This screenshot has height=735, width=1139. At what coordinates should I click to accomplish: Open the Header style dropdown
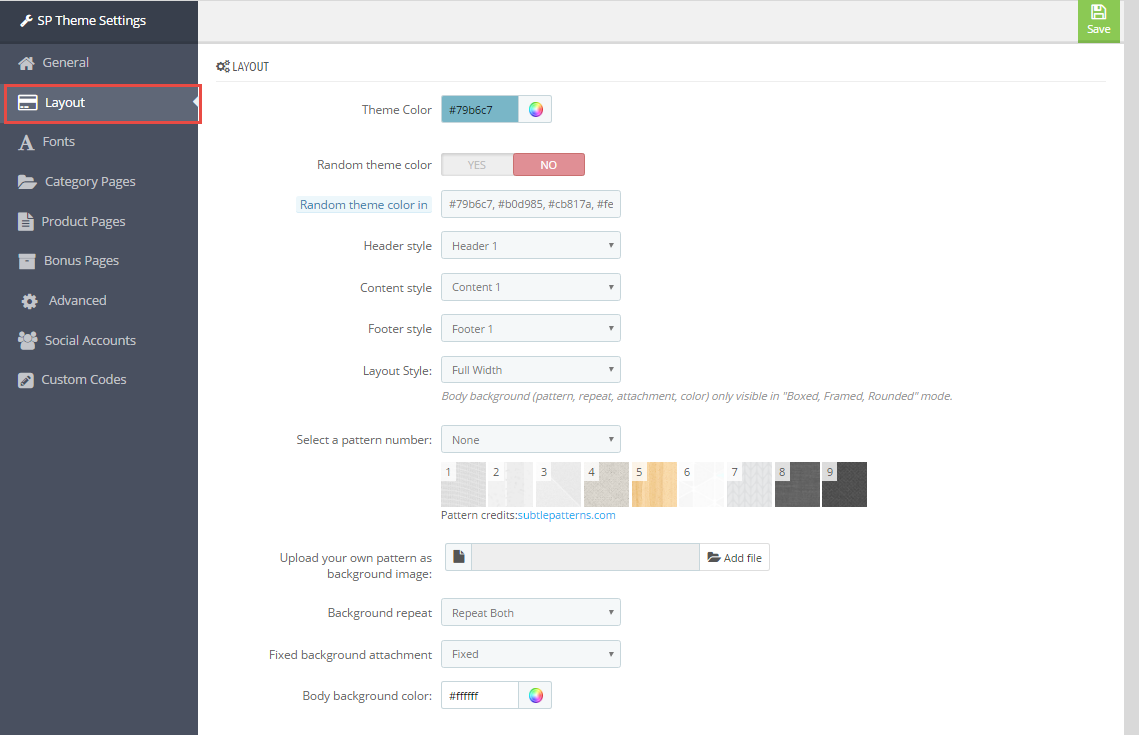coord(530,245)
